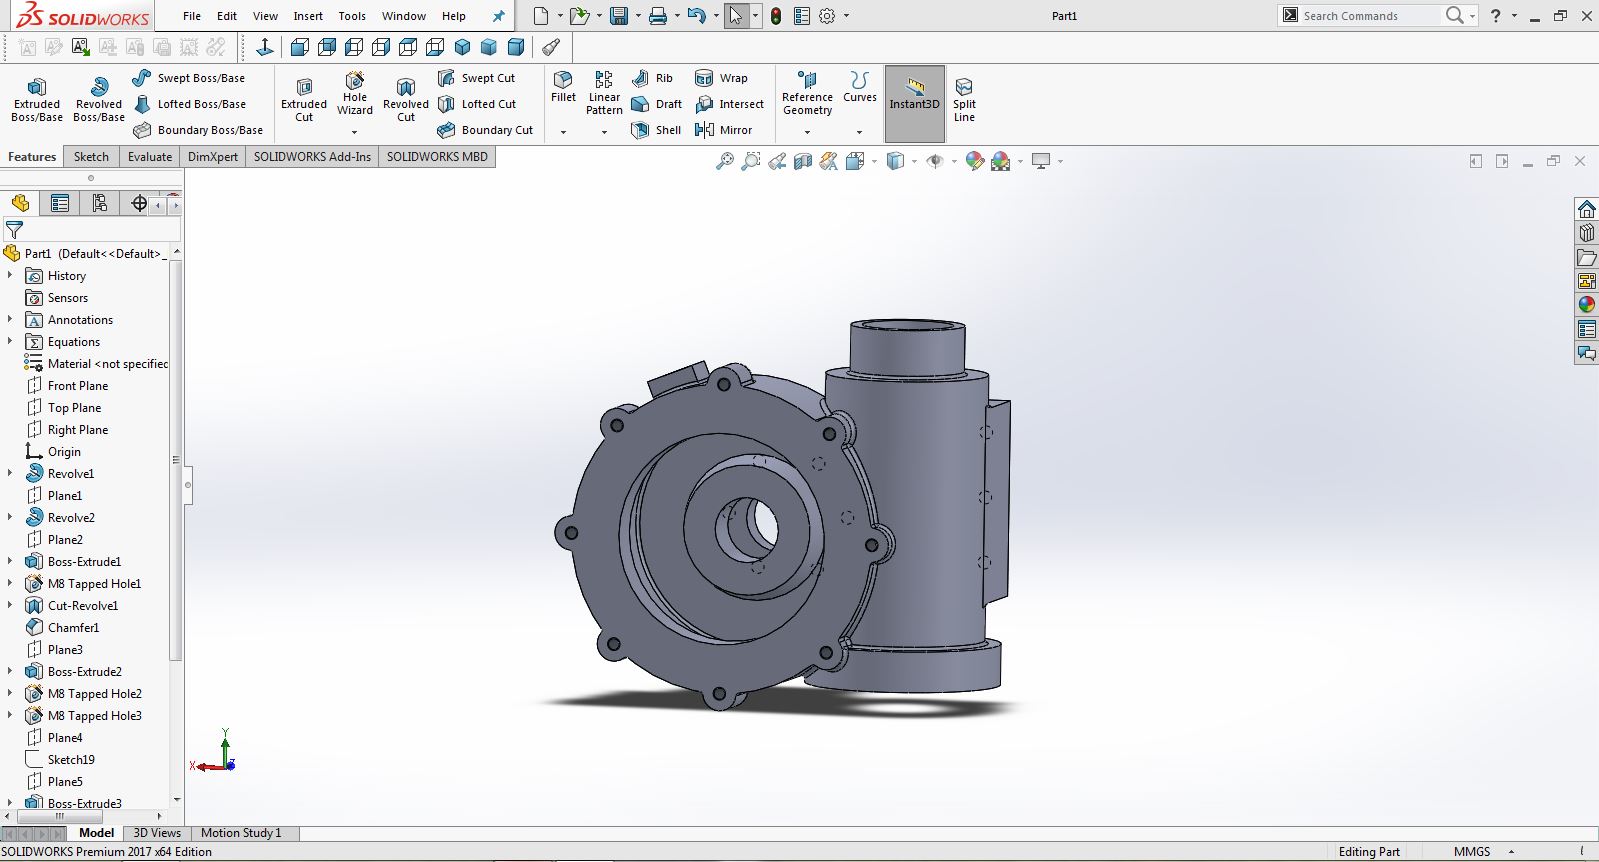The height and width of the screenshot is (862, 1599).
Task: Click the Intersect tool
Action: click(x=730, y=104)
